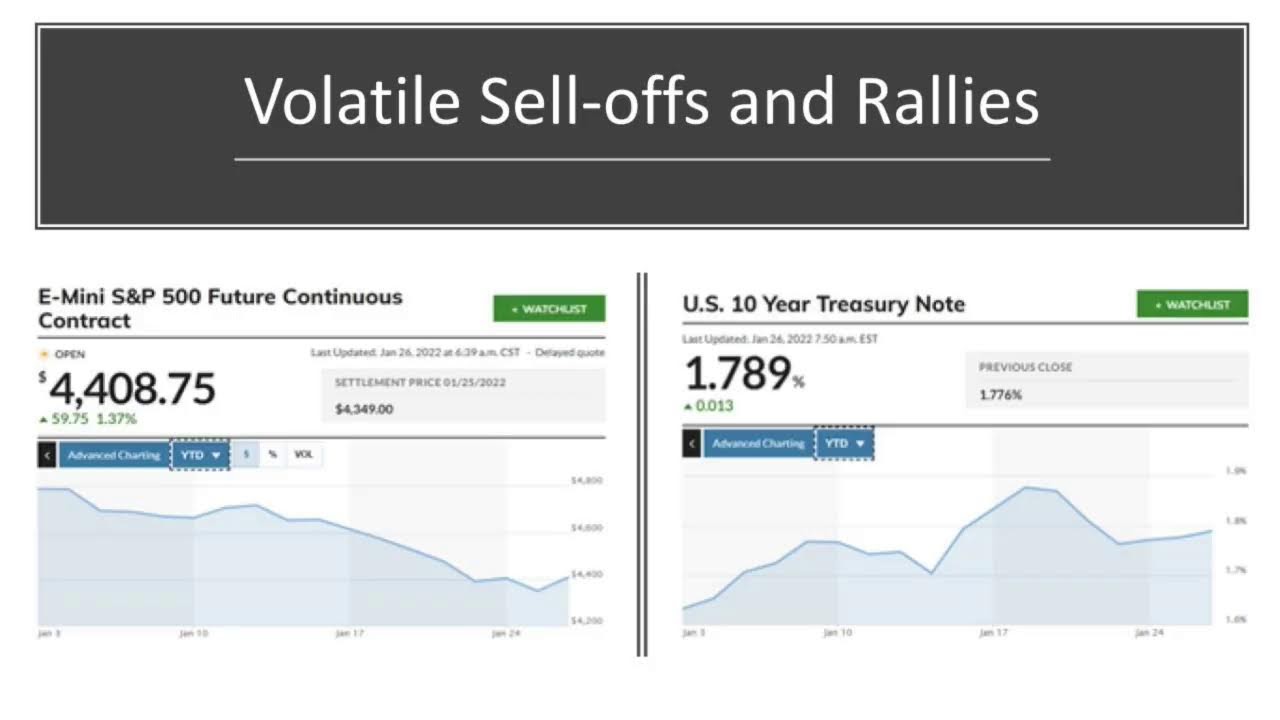The height and width of the screenshot is (720, 1280).
Task: Click the Jan 17 peak on the Treasury chart
Action: point(1025,489)
